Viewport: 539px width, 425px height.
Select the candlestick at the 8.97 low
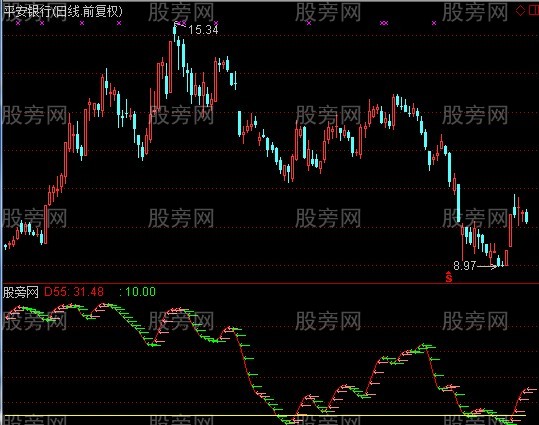(x=498, y=261)
